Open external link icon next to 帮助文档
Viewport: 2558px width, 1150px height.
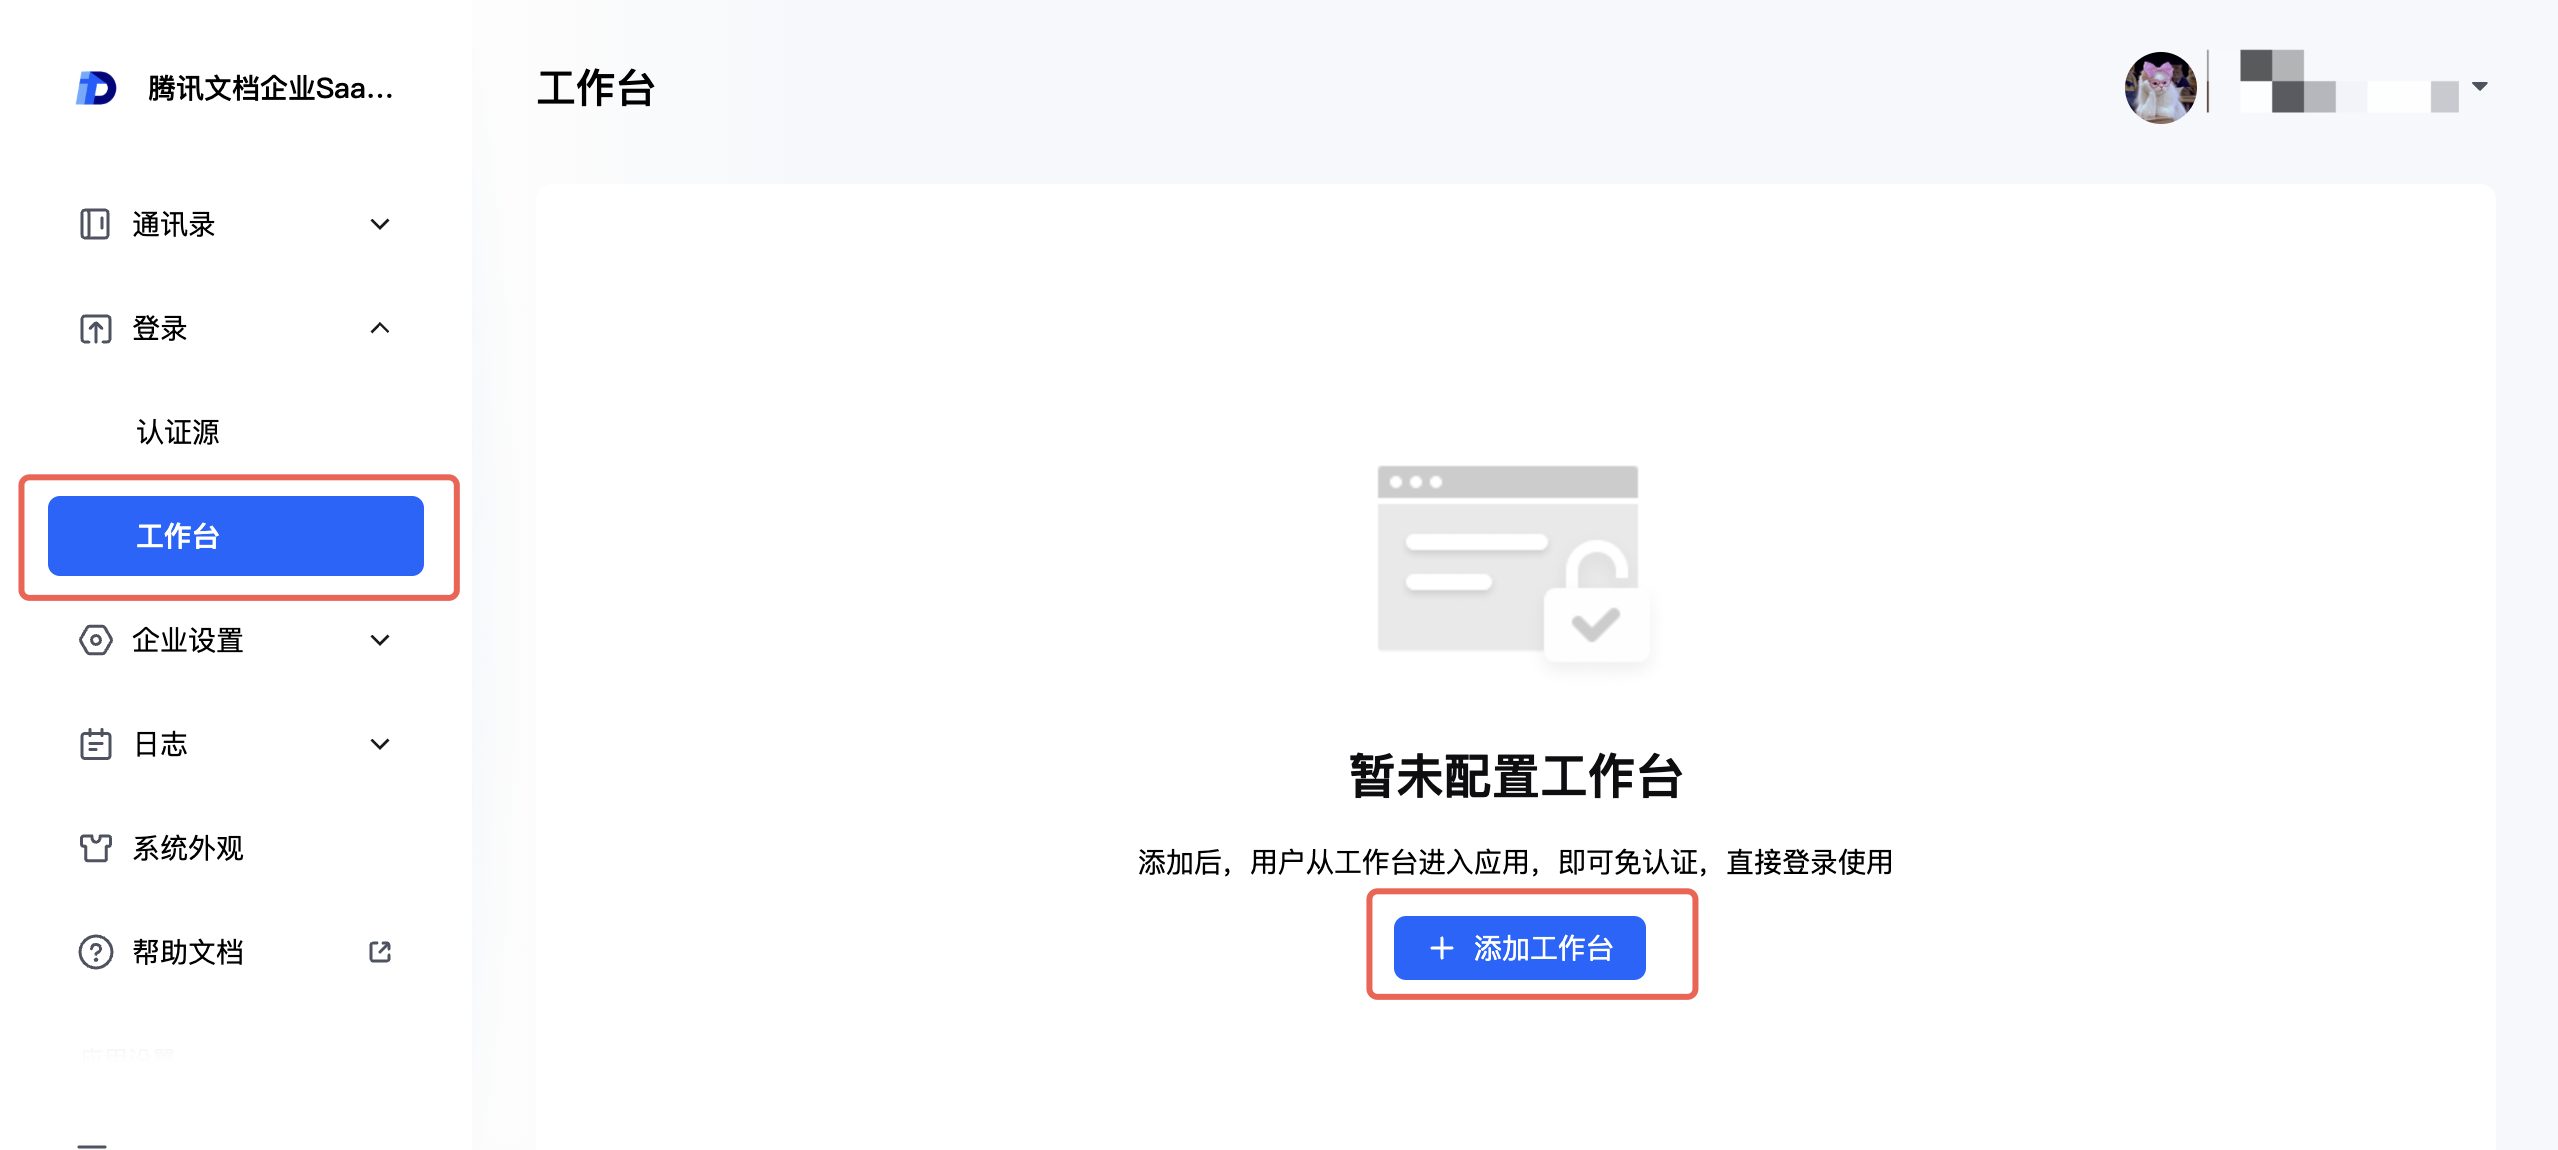[x=380, y=951]
